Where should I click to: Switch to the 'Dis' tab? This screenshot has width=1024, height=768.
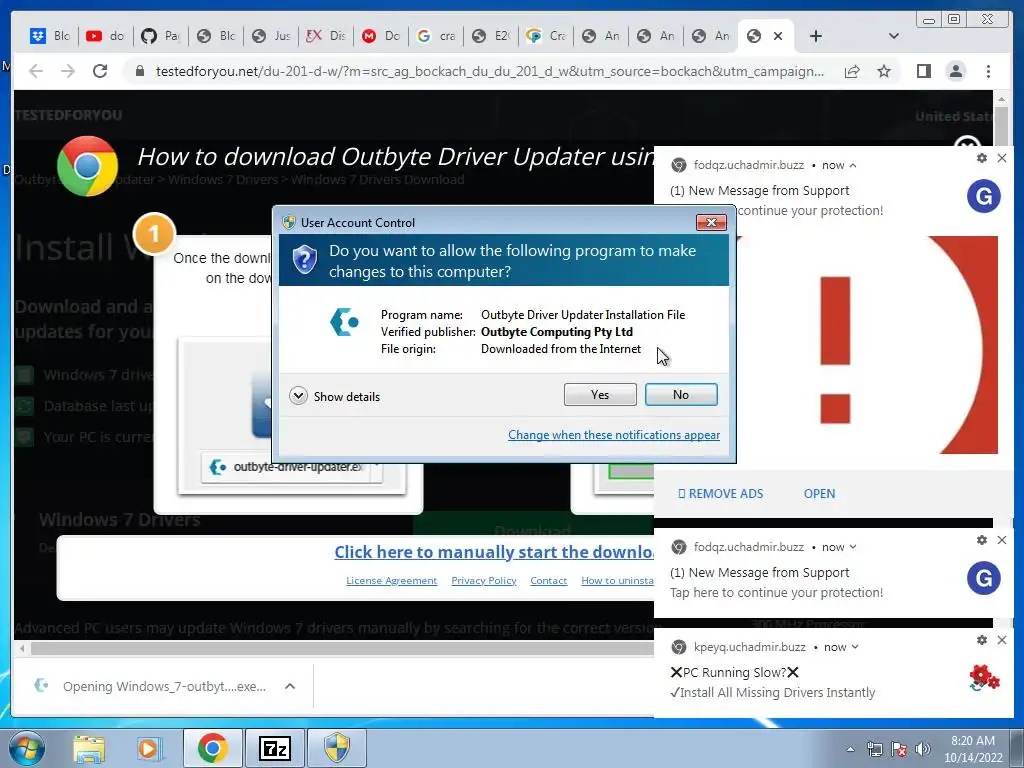(325, 36)
